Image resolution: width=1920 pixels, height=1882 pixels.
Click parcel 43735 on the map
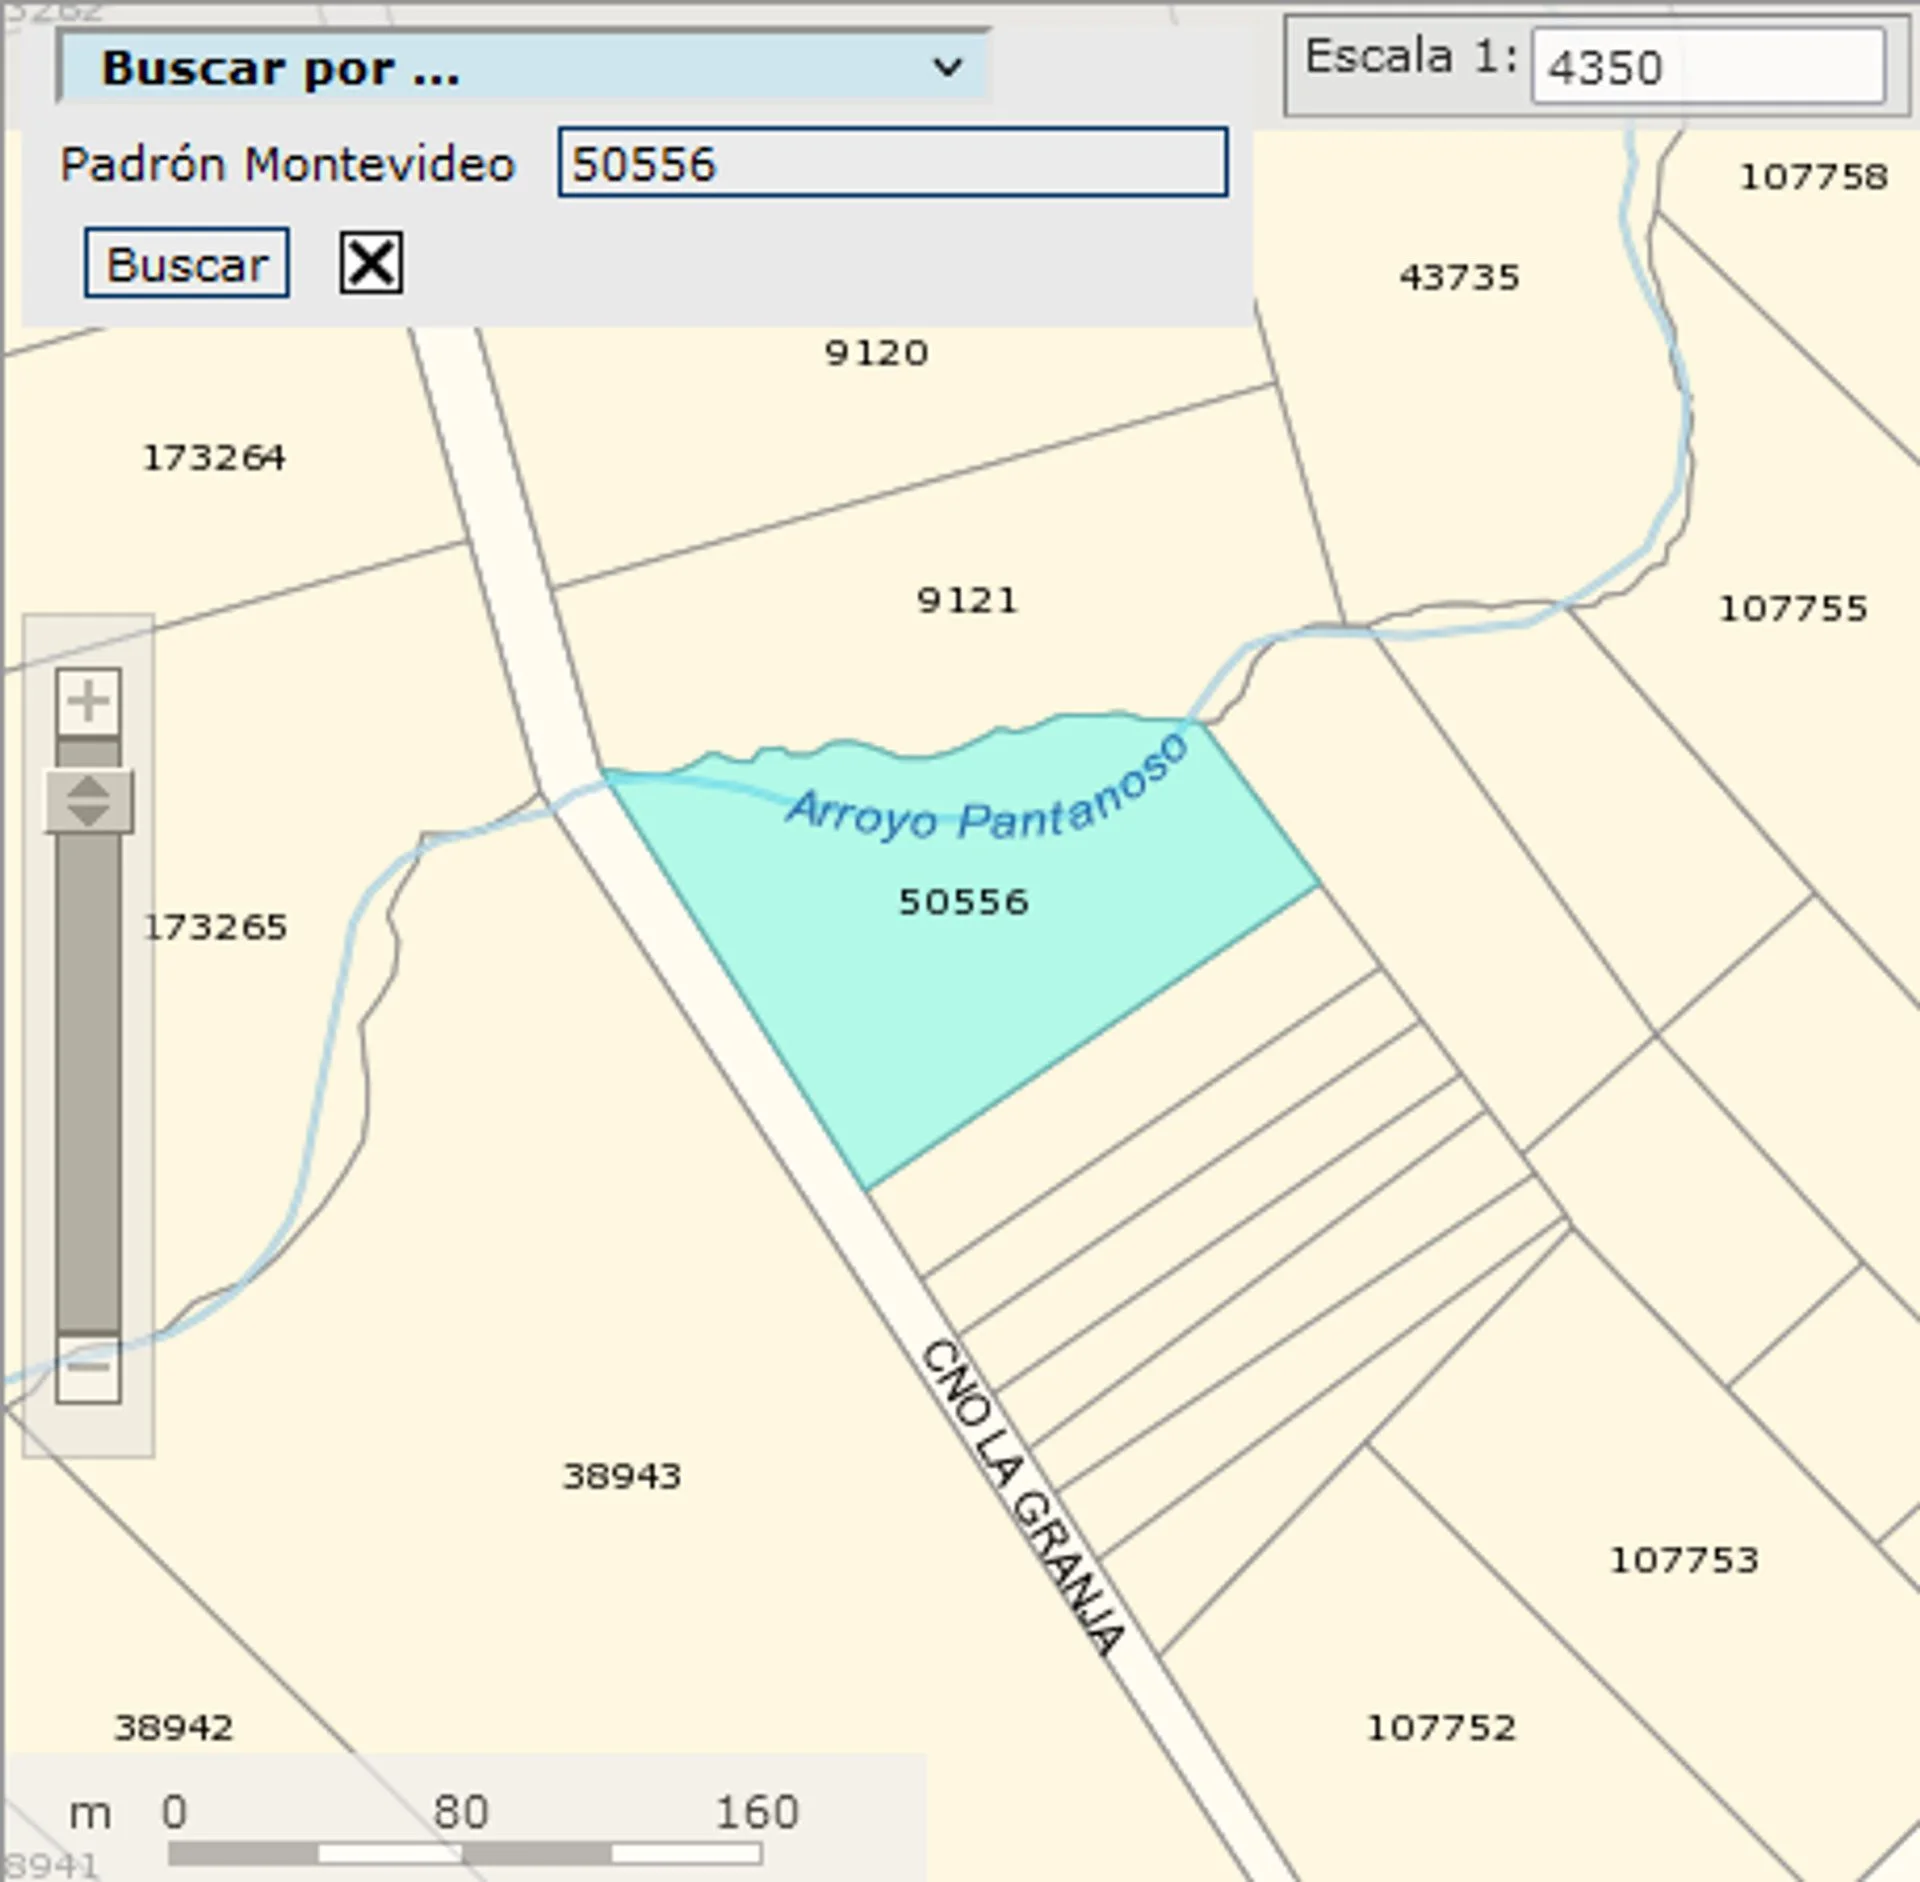tap(1459, 277)
